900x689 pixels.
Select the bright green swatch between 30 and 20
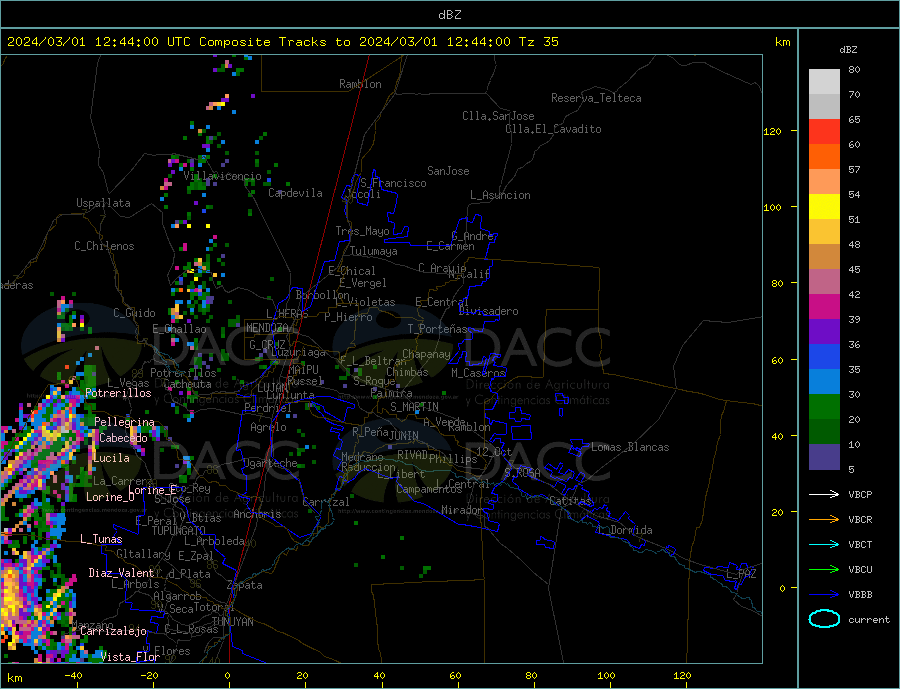824,407
